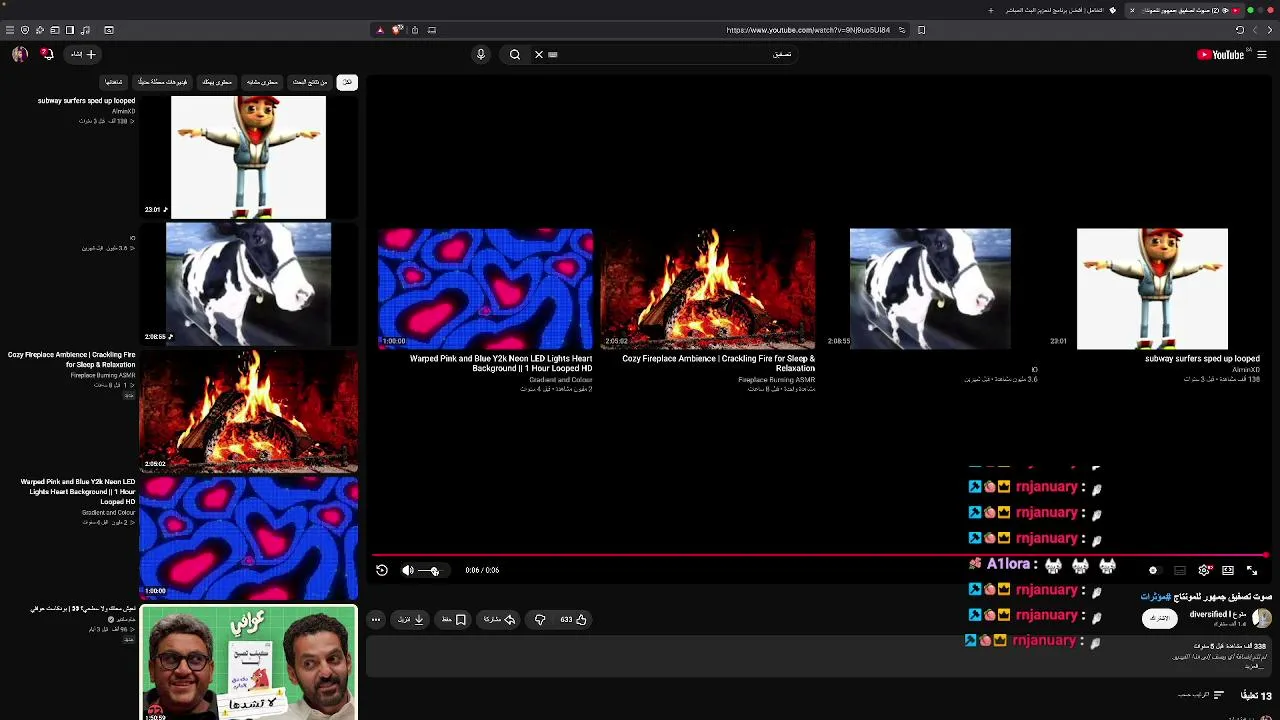Click the Share (مشاركة) button
Image resolution: width=1280 pixels, height=720 pixels.
tap(499, 619)
